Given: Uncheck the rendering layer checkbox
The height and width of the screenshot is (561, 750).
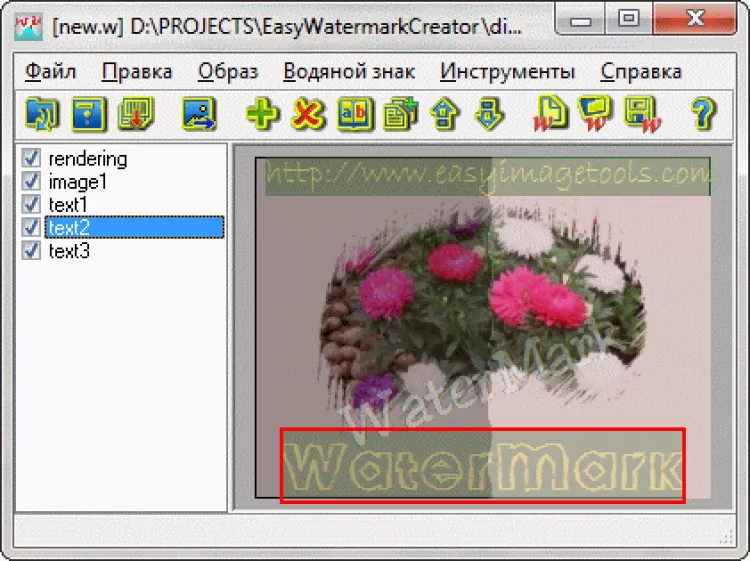Looking at the screenshot, I should click(31, 158).
